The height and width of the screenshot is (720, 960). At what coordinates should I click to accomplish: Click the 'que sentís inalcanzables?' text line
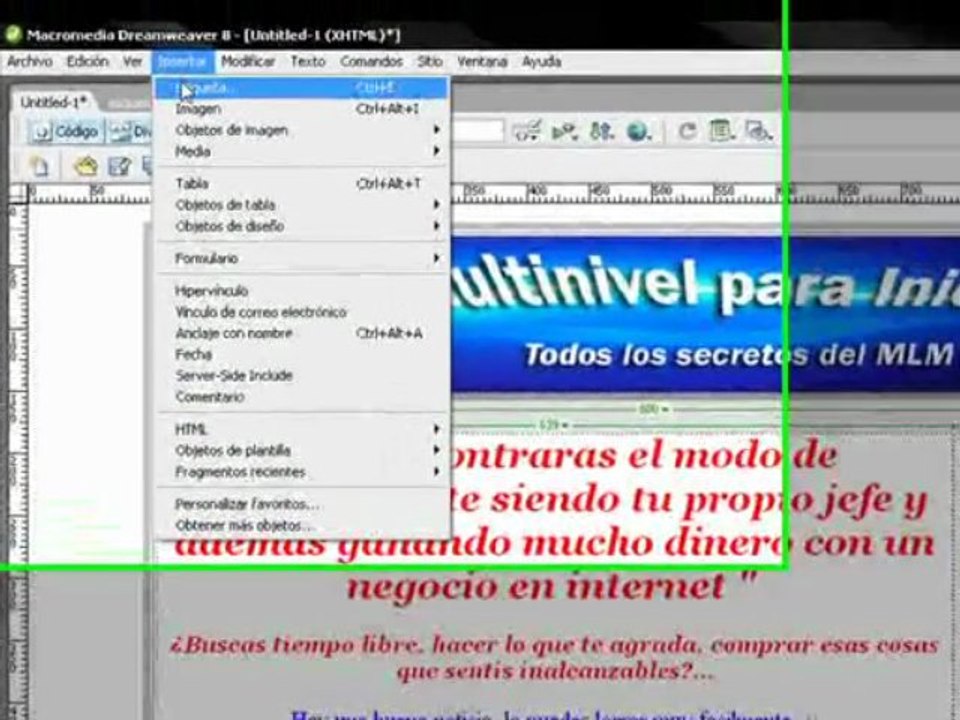click(555, 672)
